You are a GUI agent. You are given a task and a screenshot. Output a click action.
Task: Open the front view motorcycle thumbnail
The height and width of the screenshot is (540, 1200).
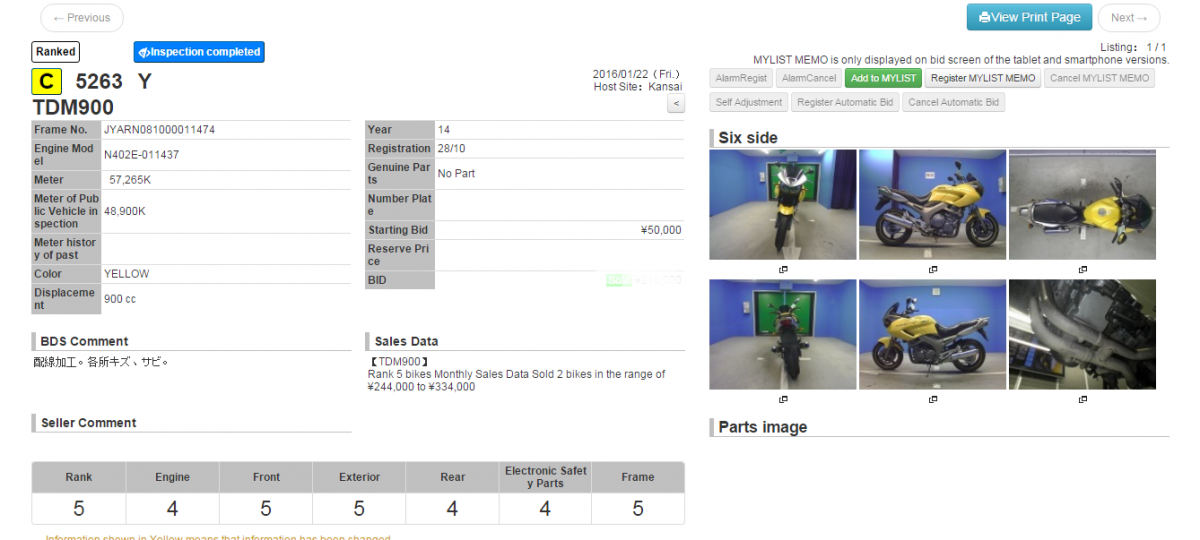[x=783, y=205]
